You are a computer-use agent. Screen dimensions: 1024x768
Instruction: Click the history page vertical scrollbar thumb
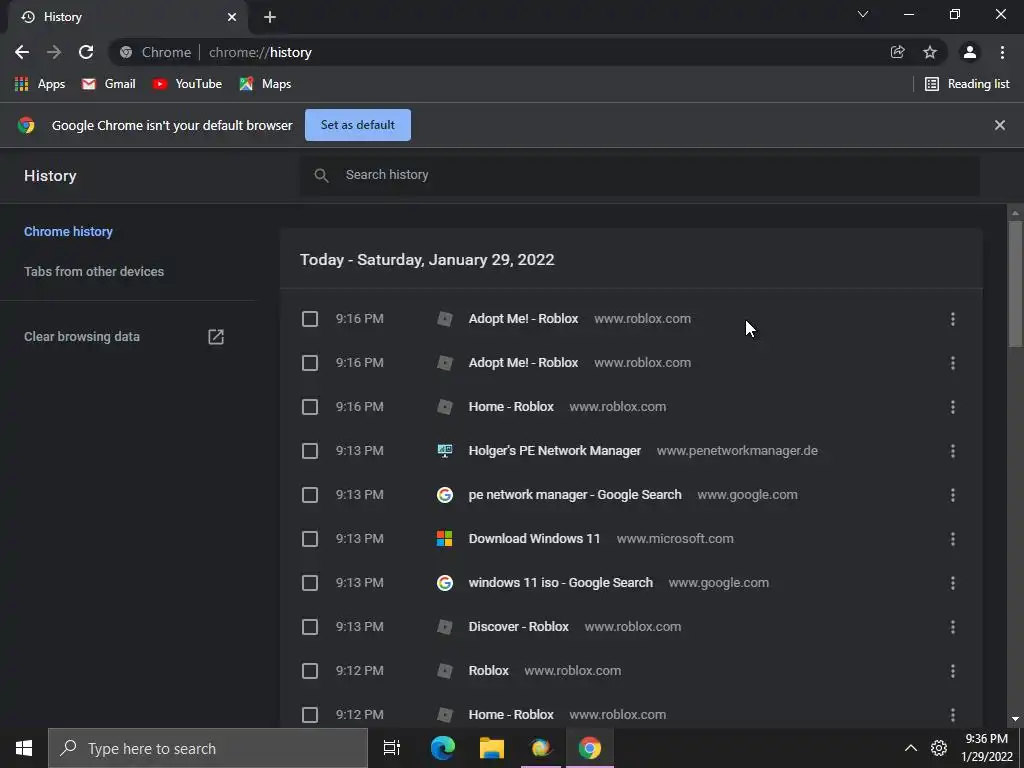[x=1015, y=284]
